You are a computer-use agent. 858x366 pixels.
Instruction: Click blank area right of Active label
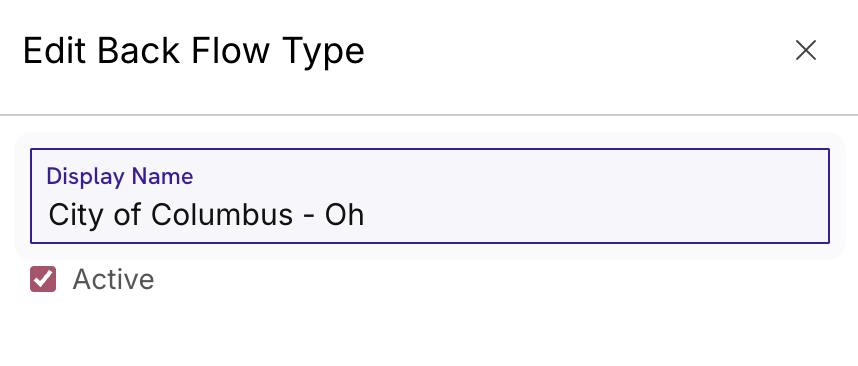[x=492, y=279]
